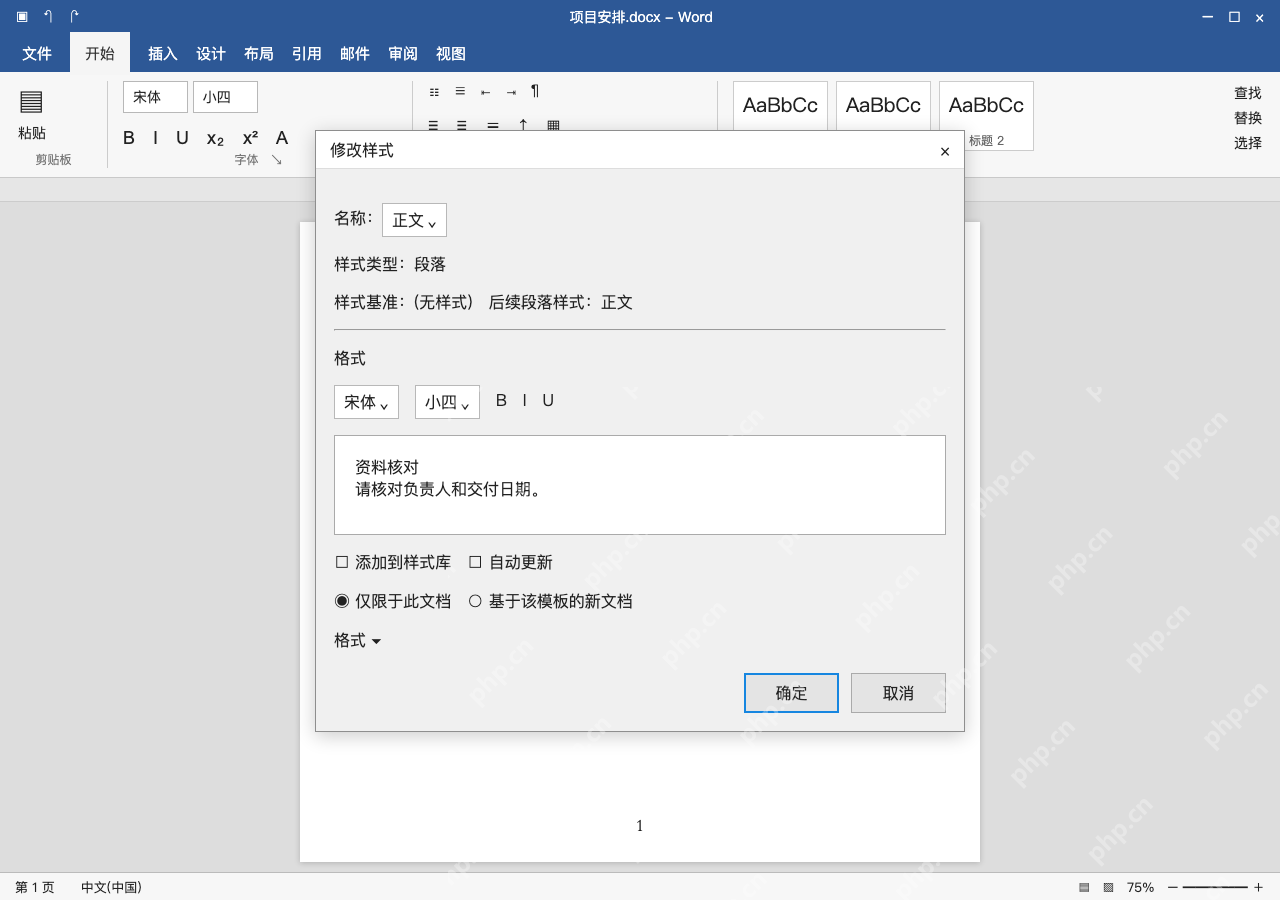Toggle italic in the ribbon 字体 group
The image size is (1280, 900).
[x=155, y=138]
